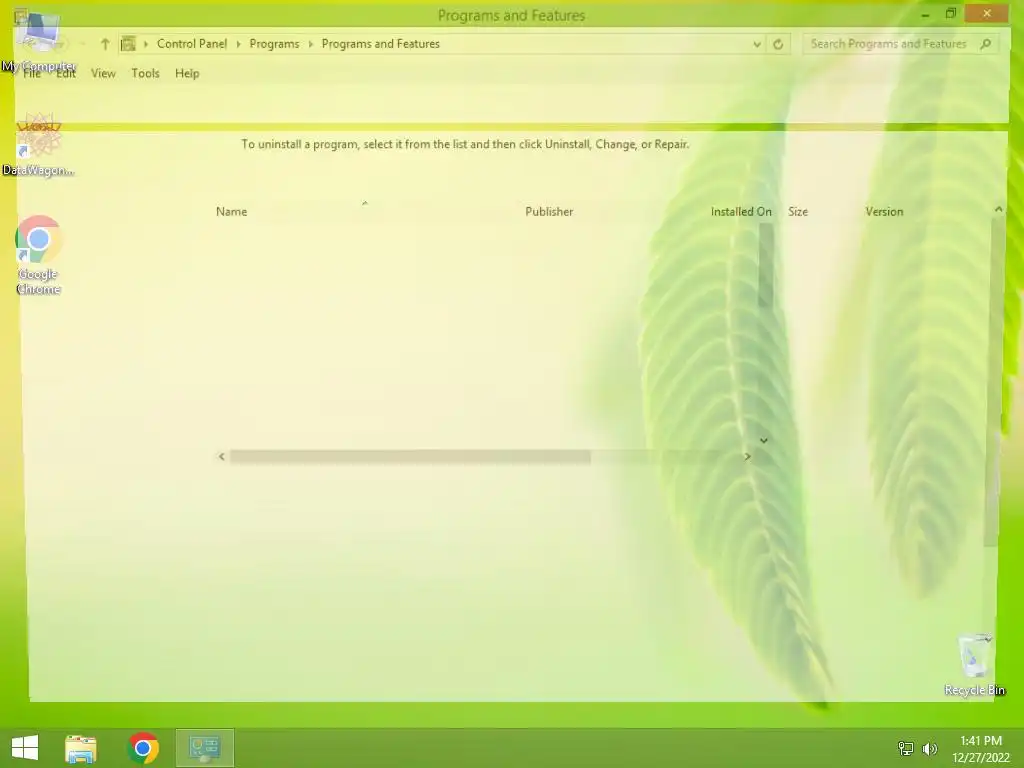Click the Up arrow navigation button
The height and width of the screenshot is (768, 1024).
(x=104, y=44)
